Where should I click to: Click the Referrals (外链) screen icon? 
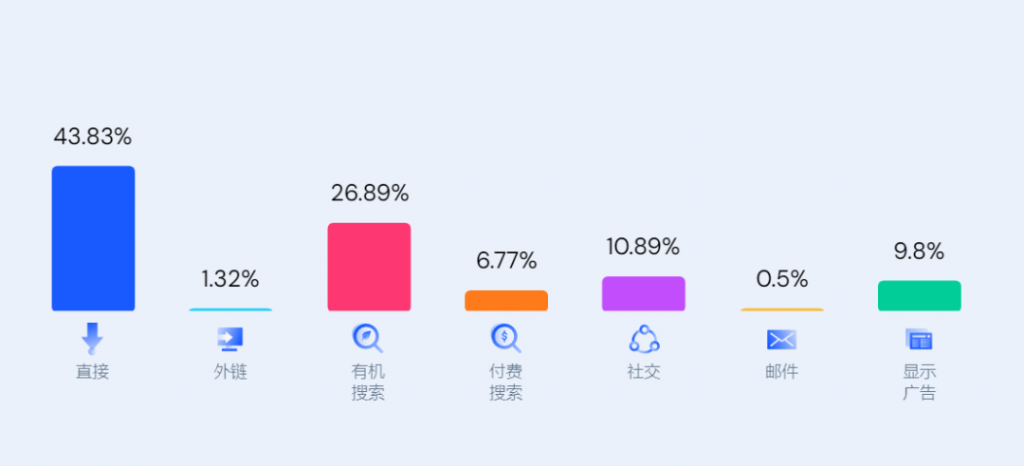230,340
